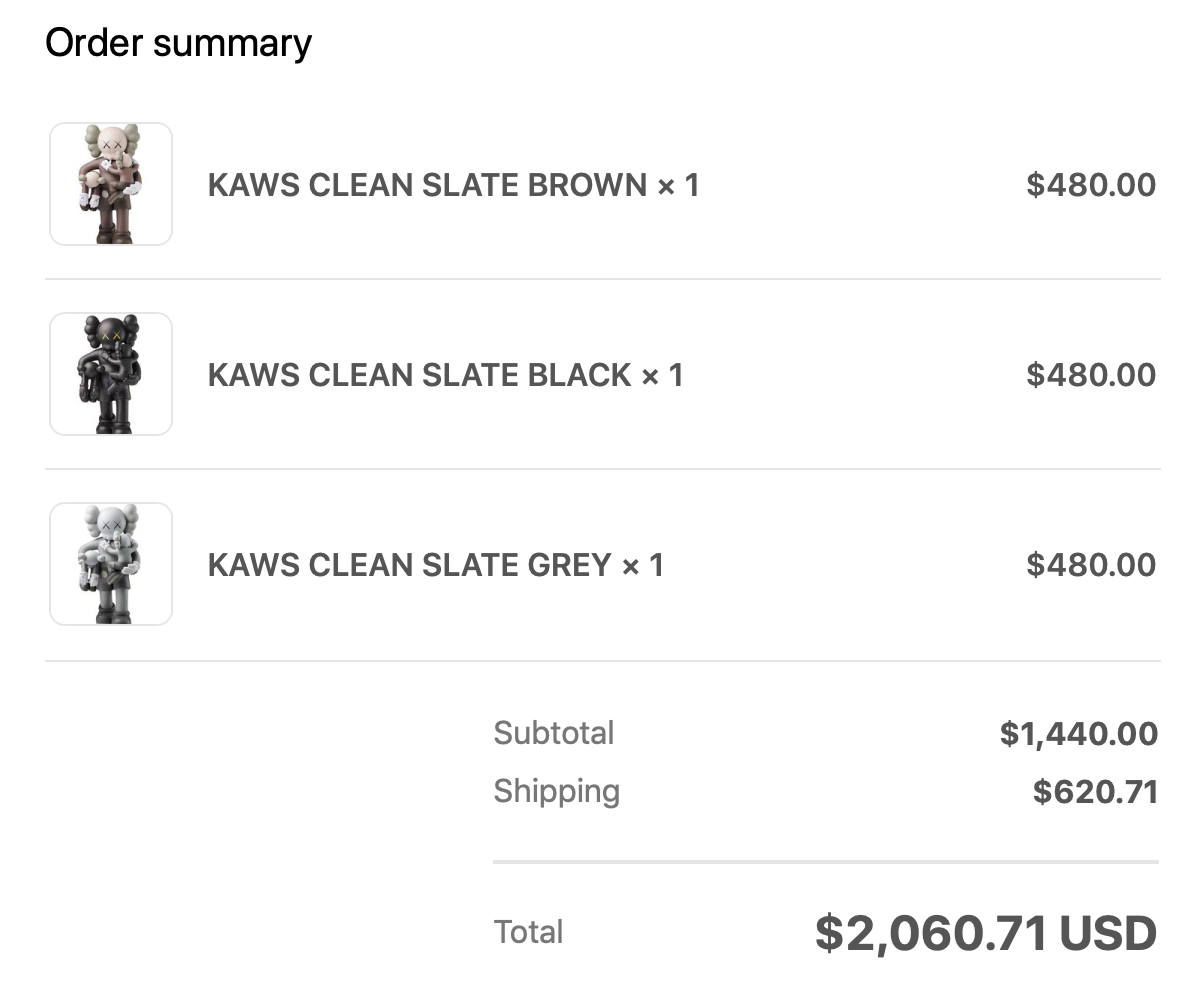The height and width of the screenshot is (1000, 1194).
Task: Click the brown item's $480.00 price
Action: tap(1090, 185)
